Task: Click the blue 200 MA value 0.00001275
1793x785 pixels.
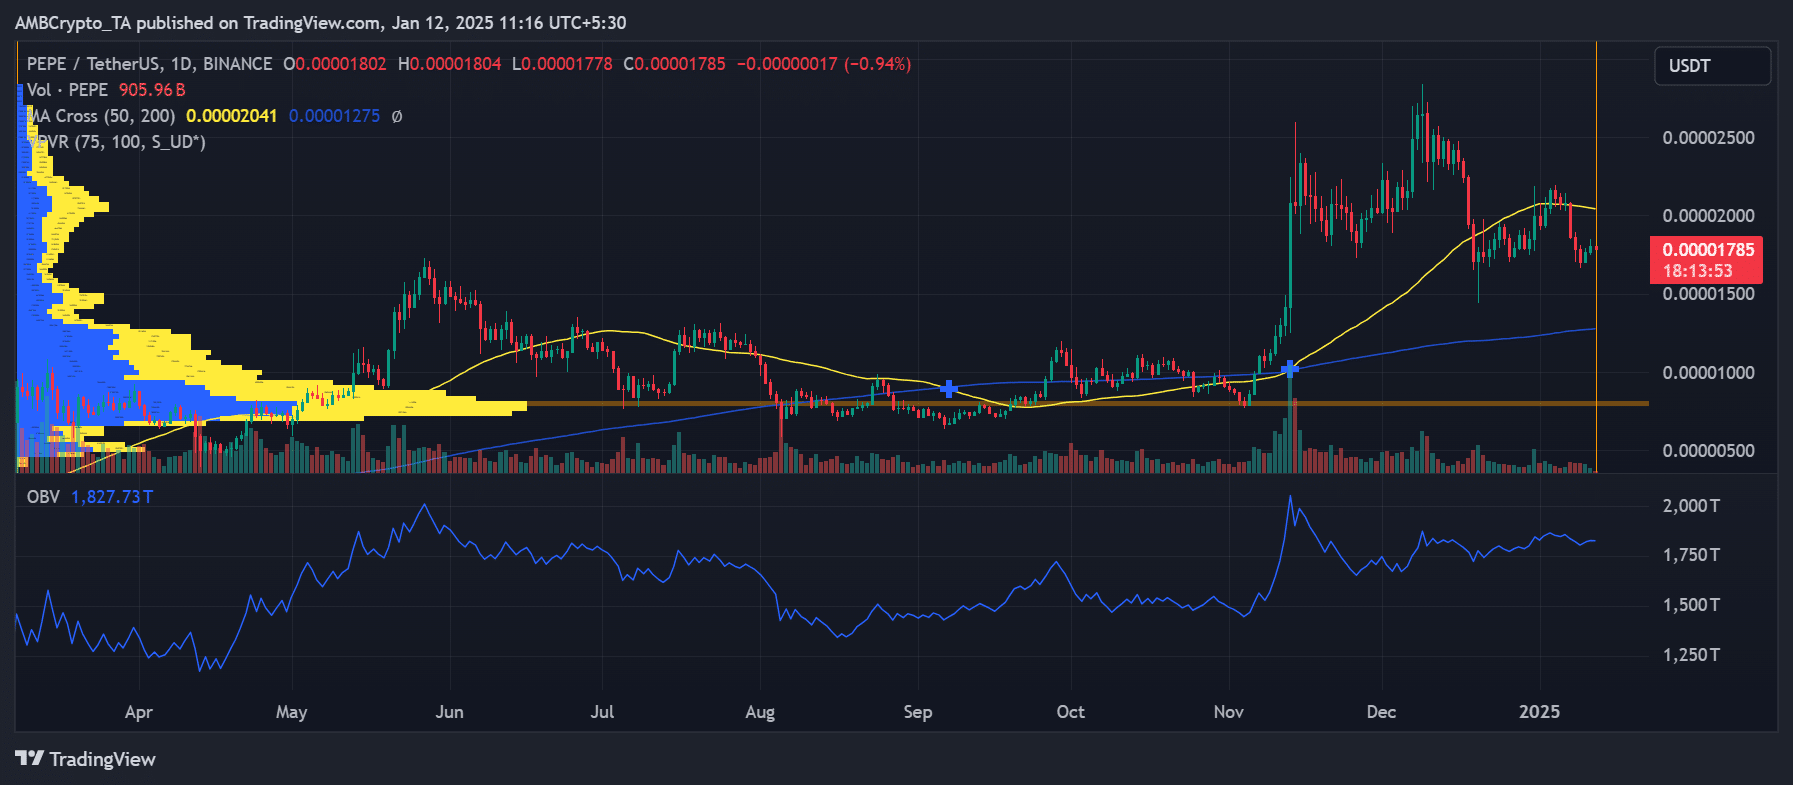Action: pyautogui.click(x=334, y=116)
